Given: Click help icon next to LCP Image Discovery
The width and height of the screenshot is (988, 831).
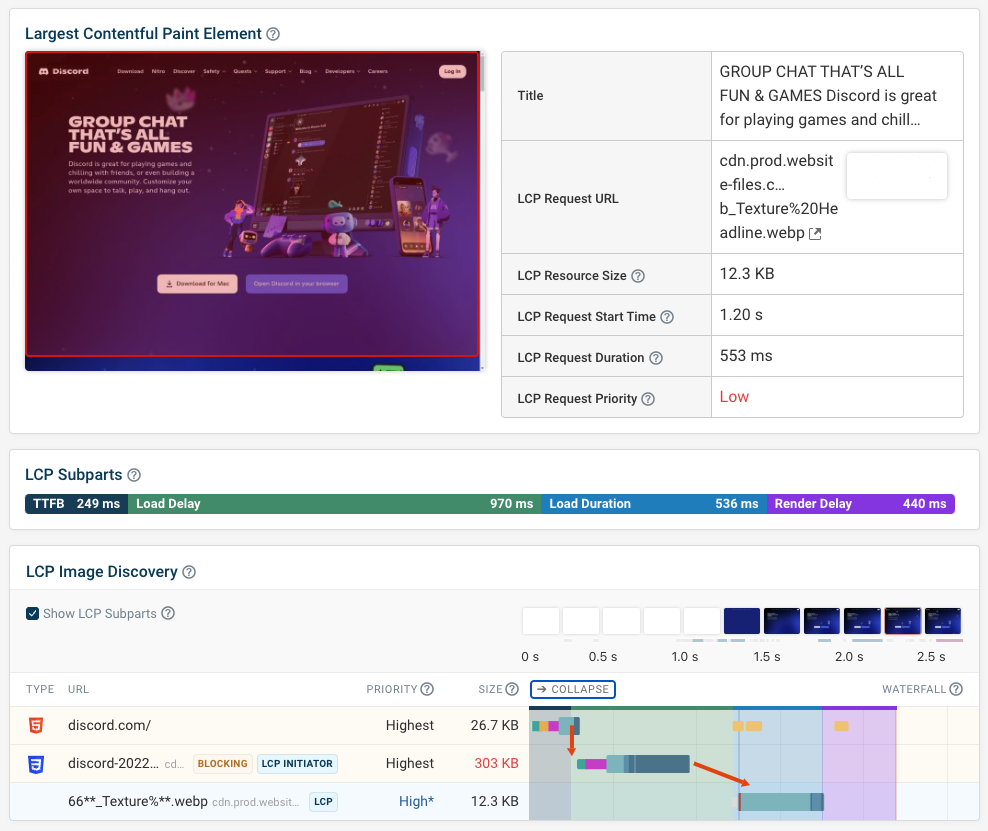Looking at the screenshot, I should (189, 572).
